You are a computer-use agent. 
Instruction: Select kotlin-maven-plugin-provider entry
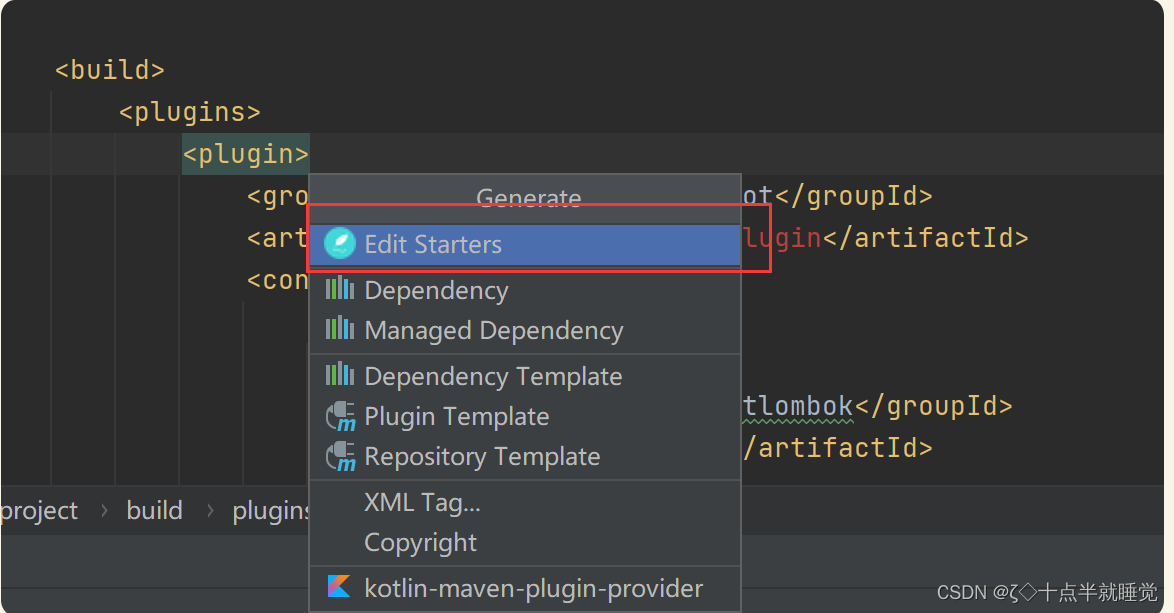click(x=525, y=588)
